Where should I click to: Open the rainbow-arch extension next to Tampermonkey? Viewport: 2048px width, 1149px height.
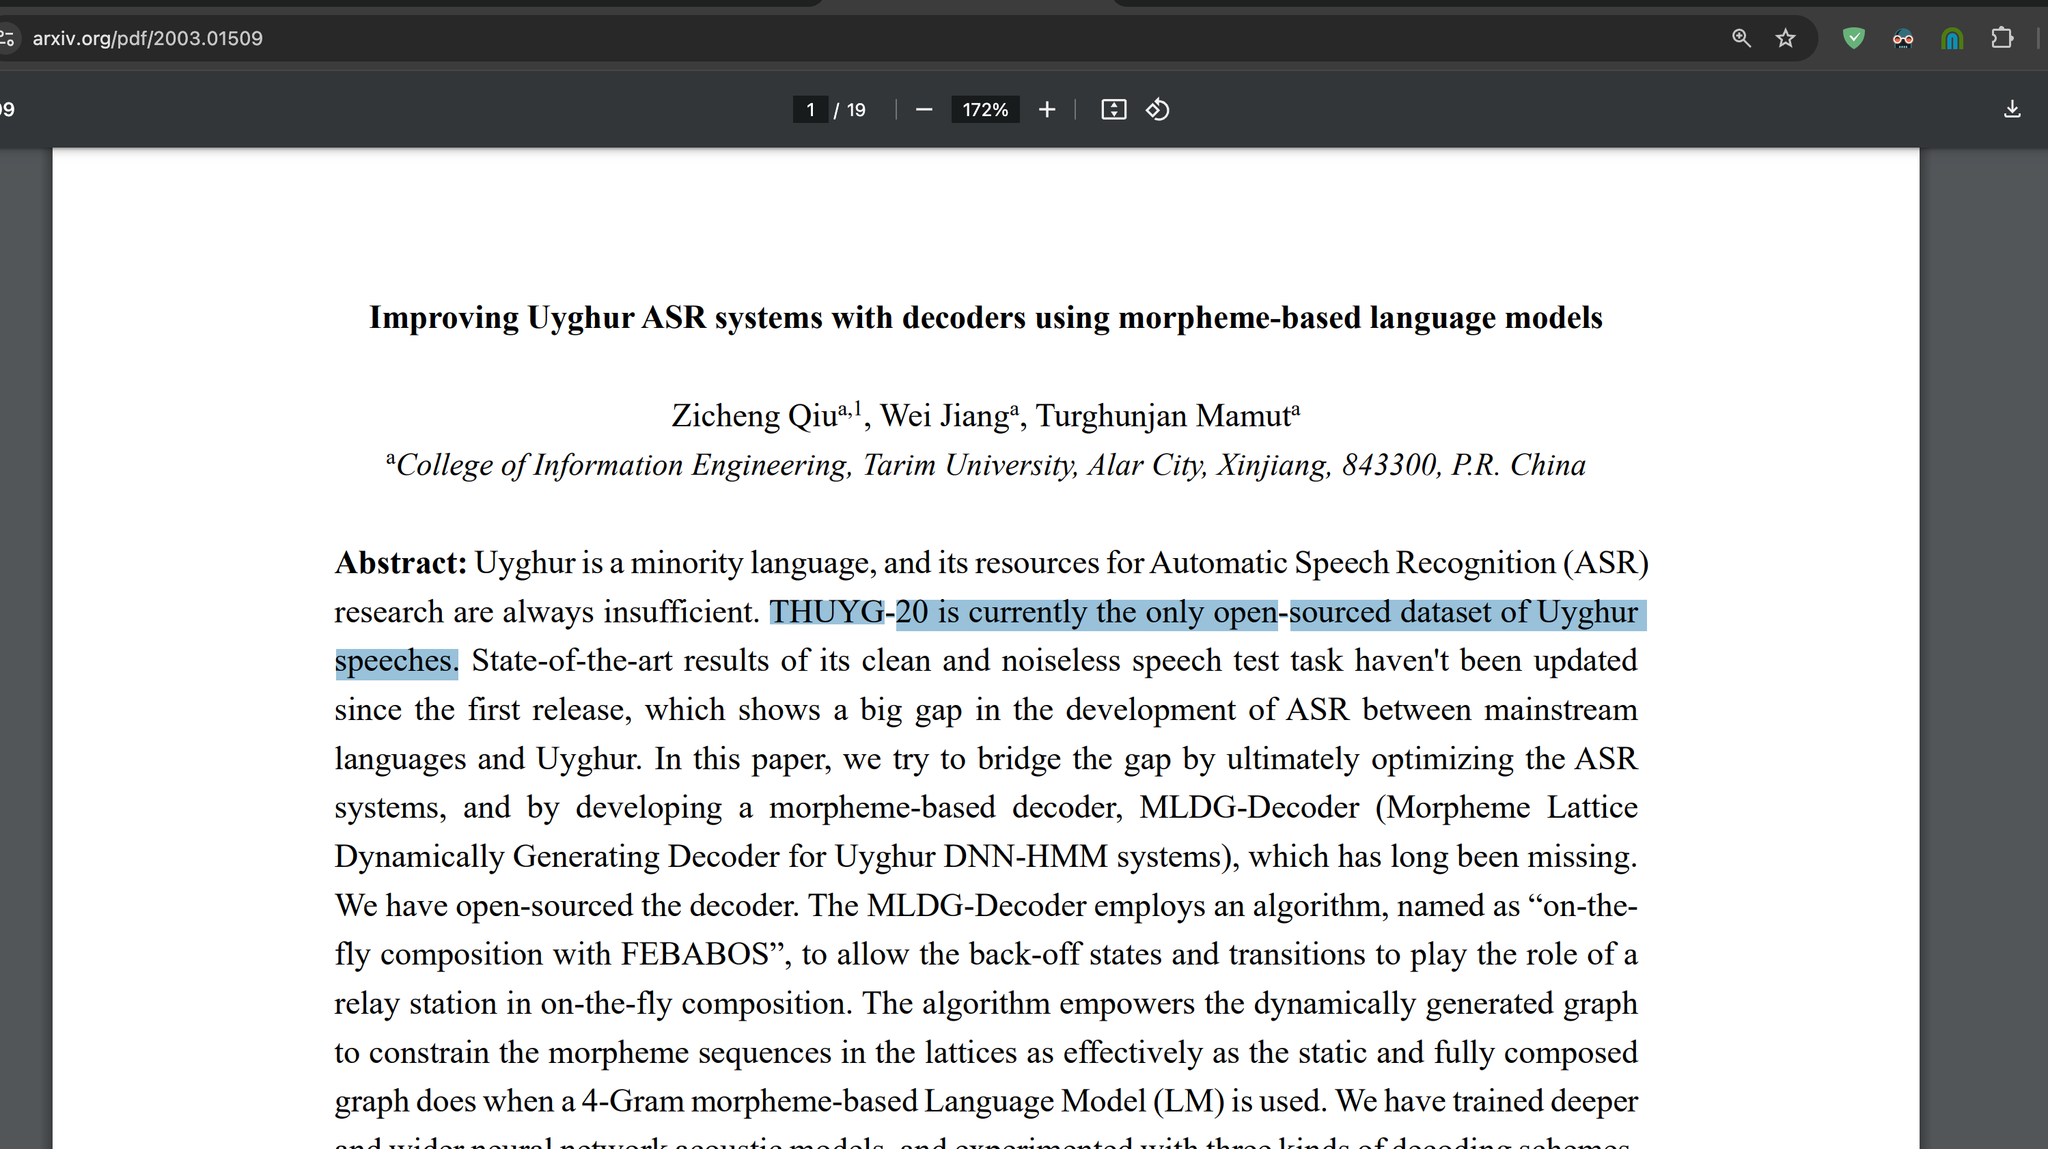pyautogui.click(x=1951, y=38)
